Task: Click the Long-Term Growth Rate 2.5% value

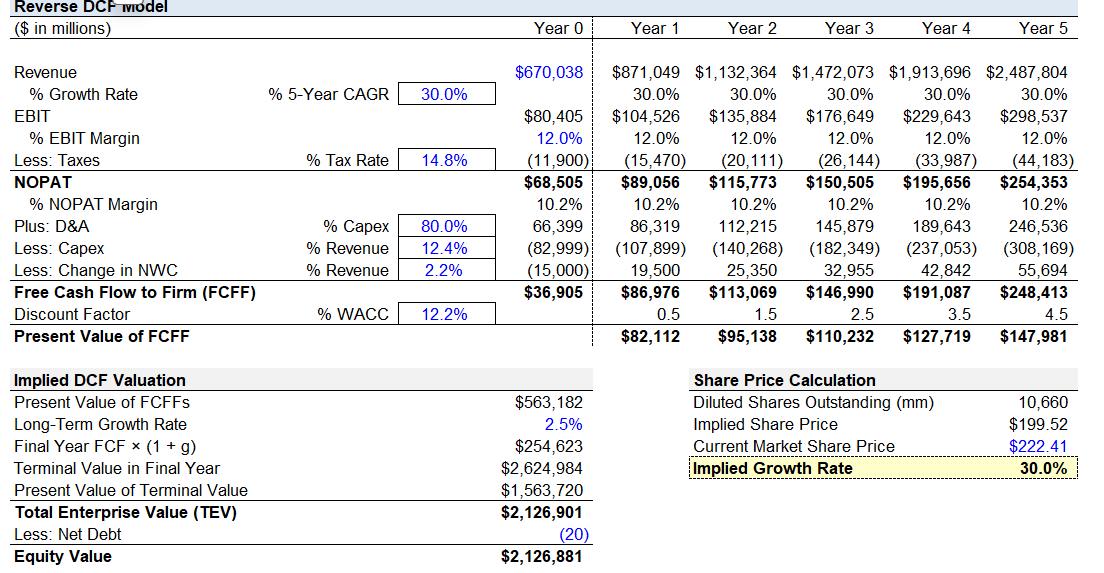Action: (564, 424)
